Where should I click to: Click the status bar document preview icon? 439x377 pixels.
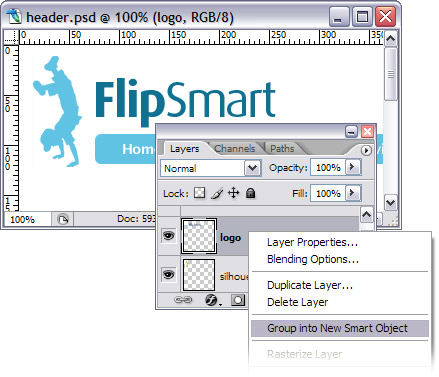coord(62,219)
